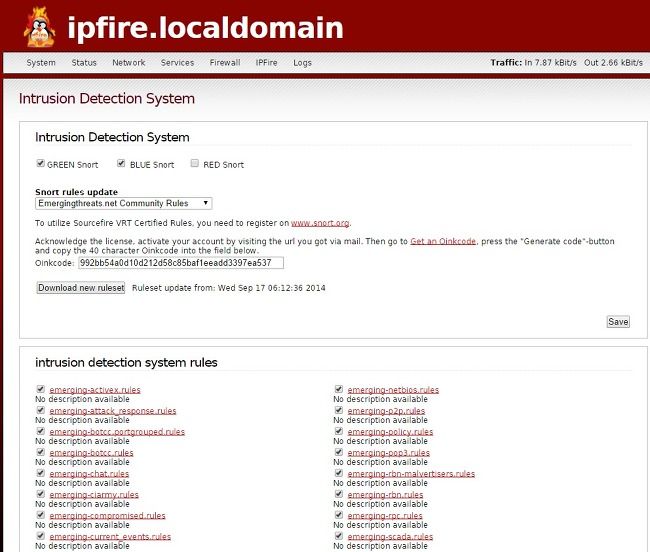Open the emerging-netbios.rules link

point(393,390)
